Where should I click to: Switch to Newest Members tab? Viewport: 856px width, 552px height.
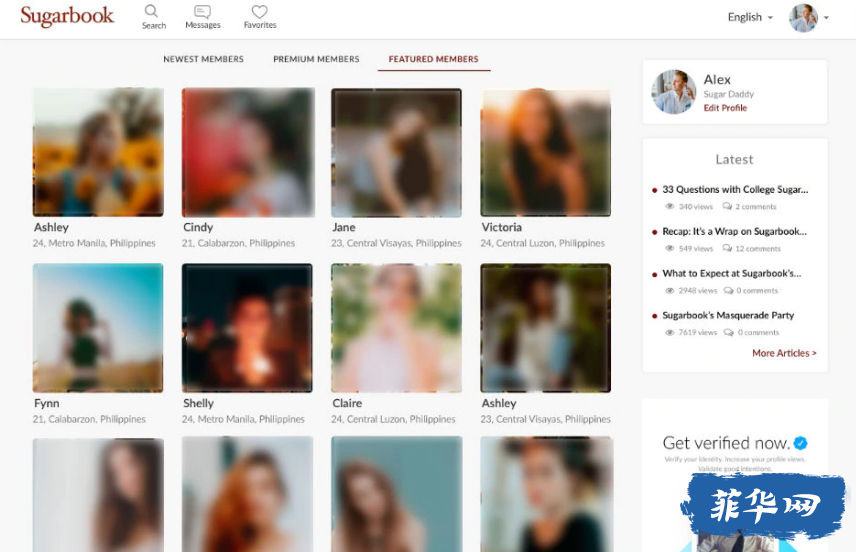[x=203, y=59]
